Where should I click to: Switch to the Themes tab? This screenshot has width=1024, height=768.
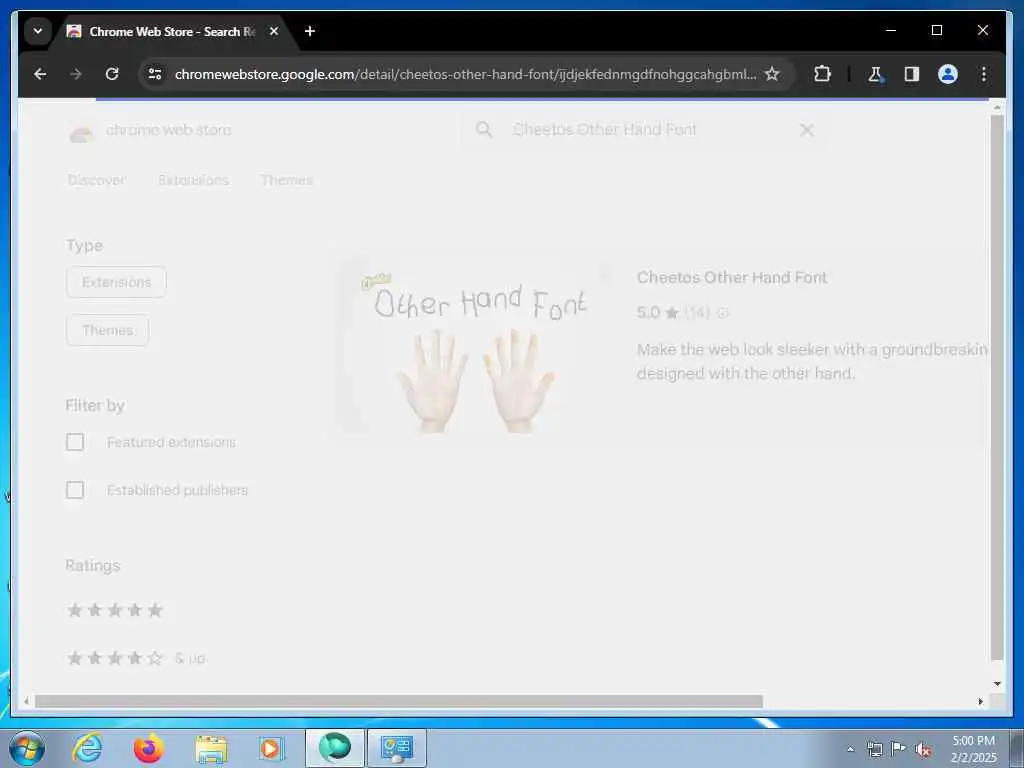pos(287,180)
